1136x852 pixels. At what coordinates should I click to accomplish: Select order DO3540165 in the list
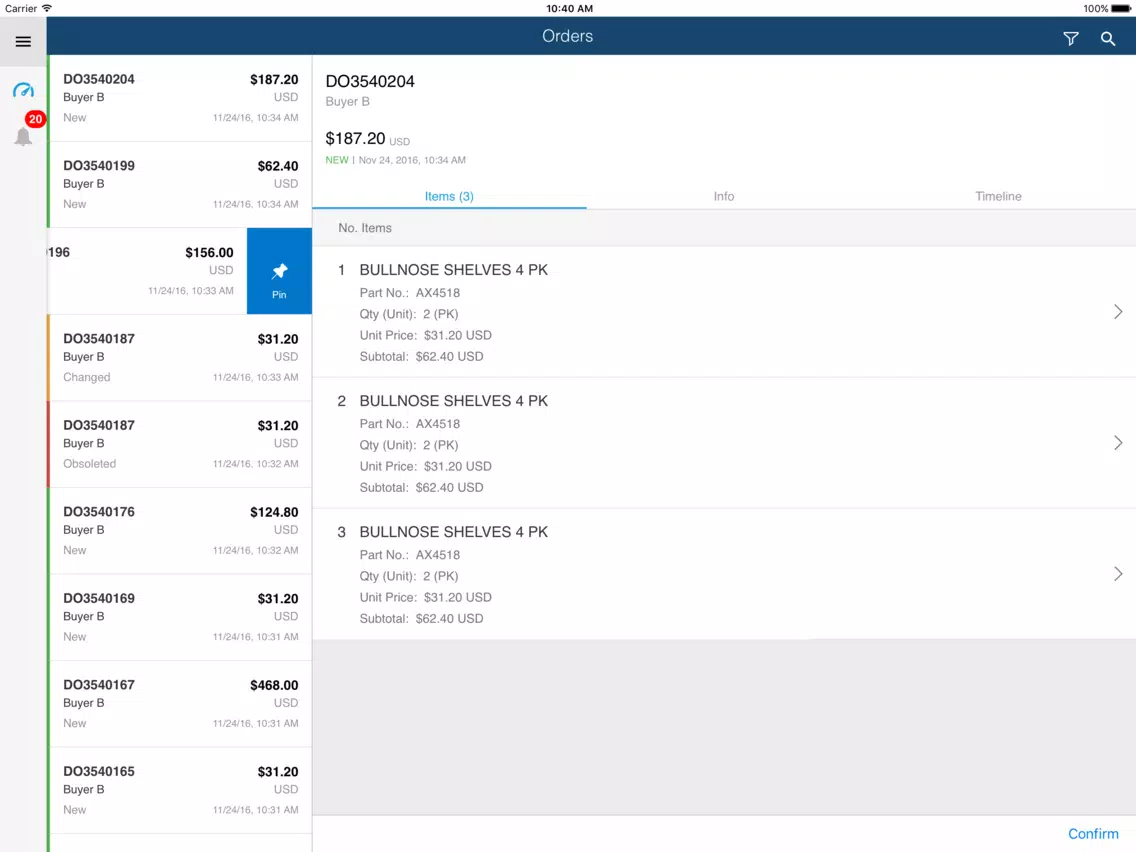180,790
